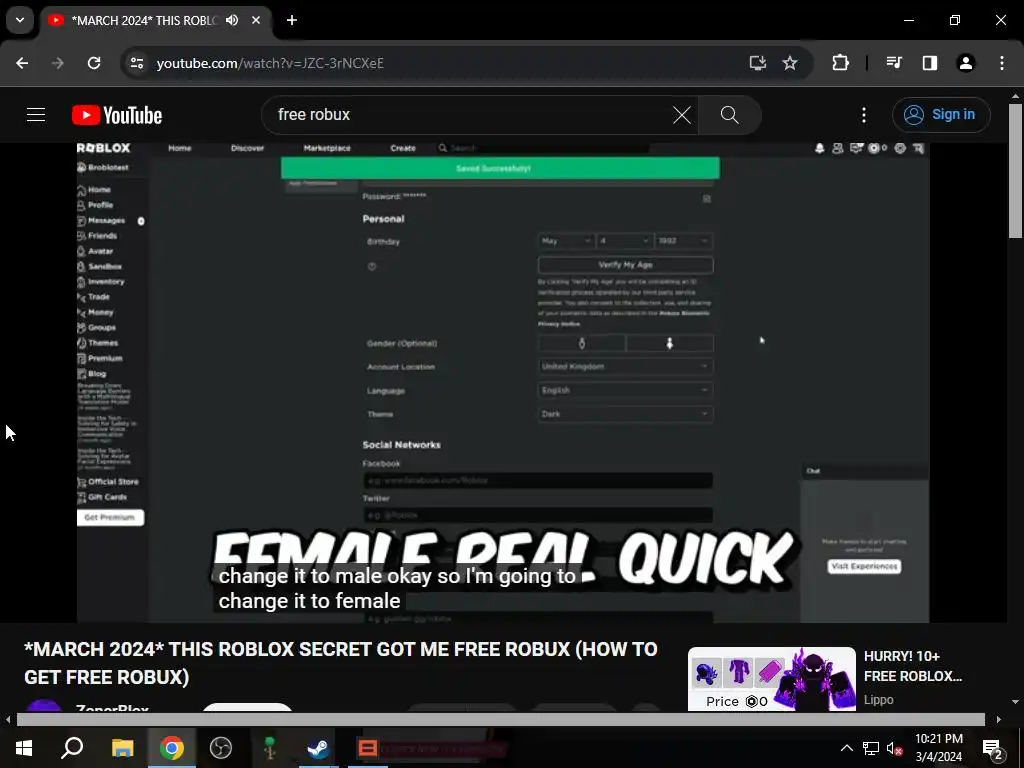Viewport: 1024px width, 768px height.
Task: Open the Chrome profile menu
Action: pyautogui.click(x=966, y=63)
